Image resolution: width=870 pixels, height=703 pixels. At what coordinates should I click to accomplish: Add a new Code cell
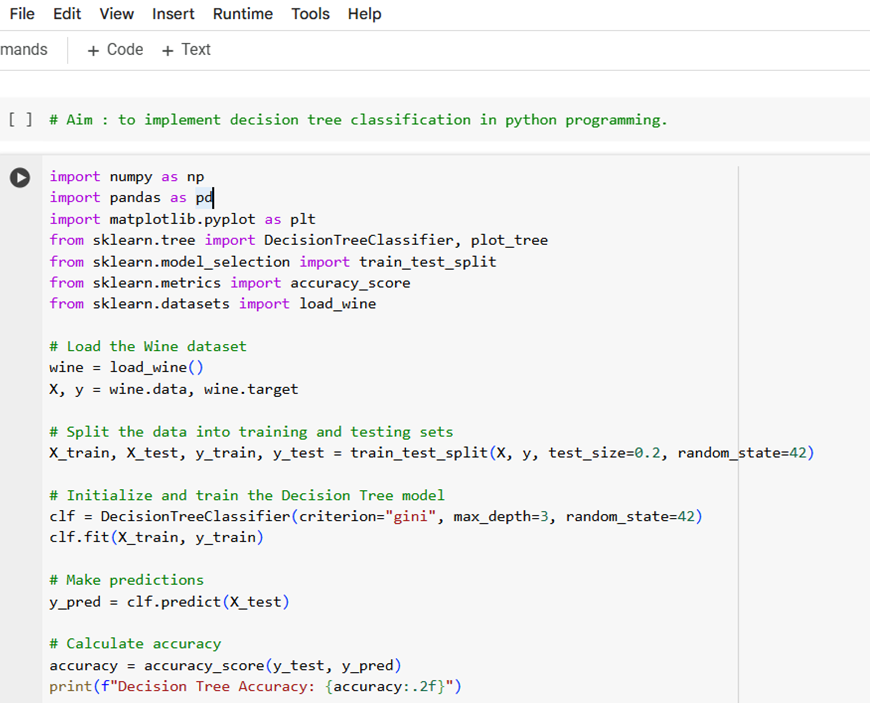point(115,50)
